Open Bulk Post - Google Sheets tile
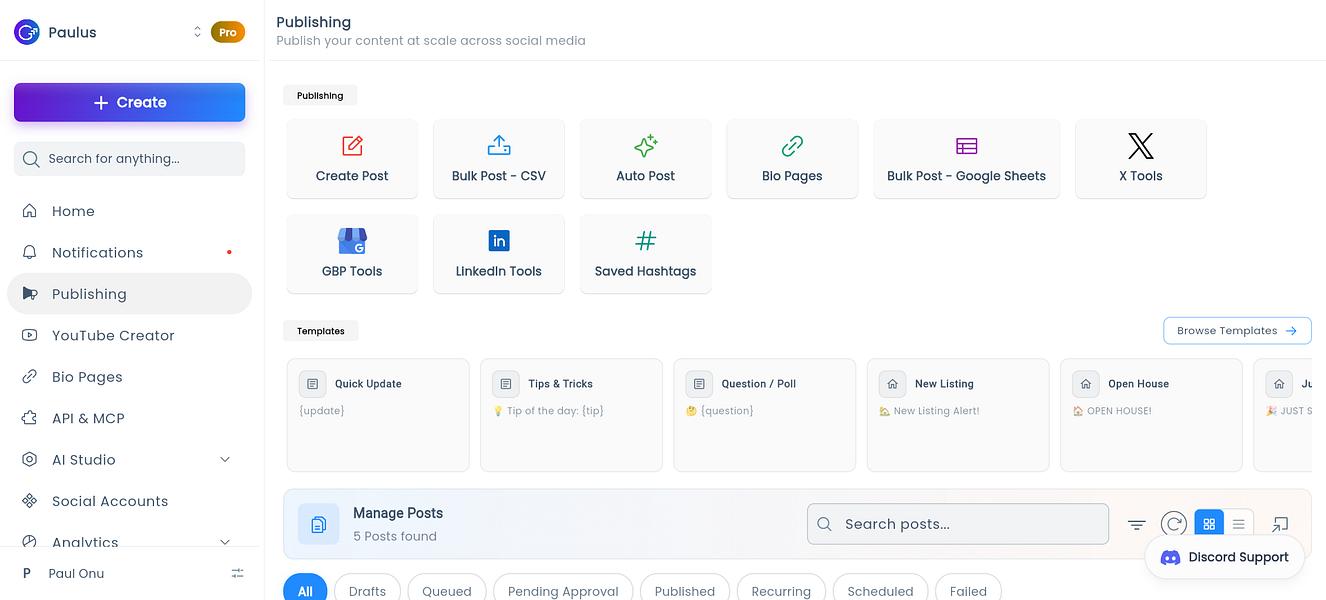 click(966, 159)
